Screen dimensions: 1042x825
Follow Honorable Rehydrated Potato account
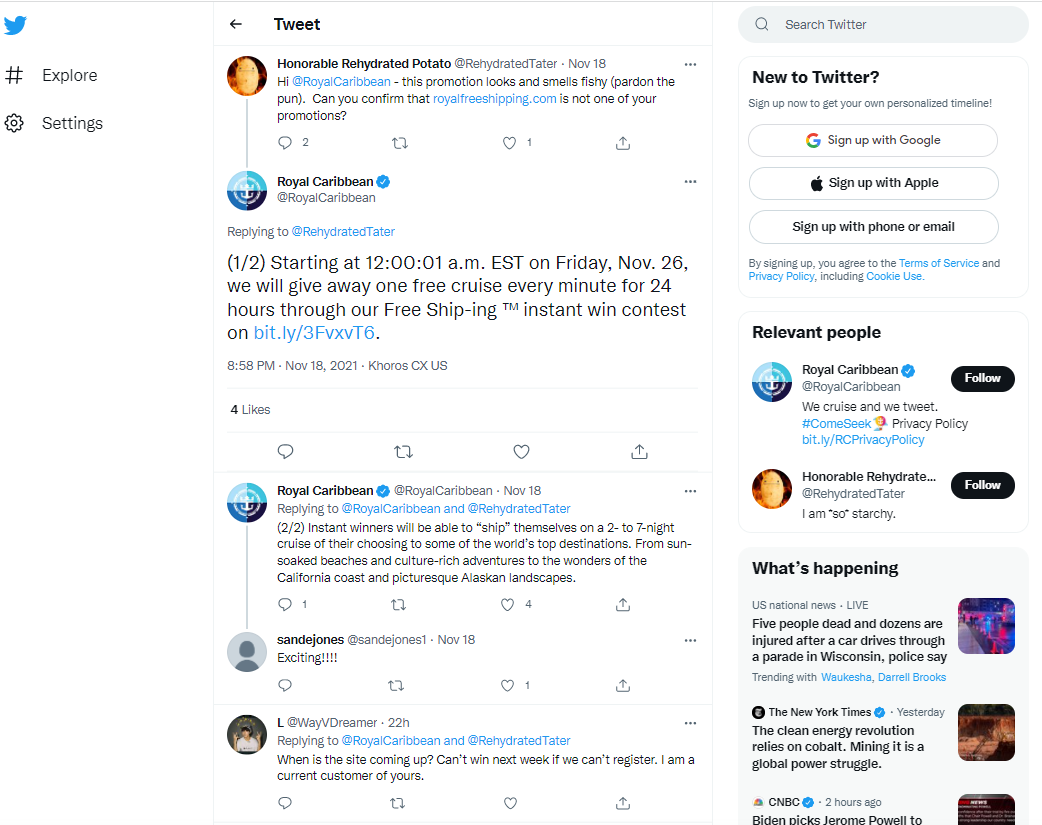tap(982, 485)
